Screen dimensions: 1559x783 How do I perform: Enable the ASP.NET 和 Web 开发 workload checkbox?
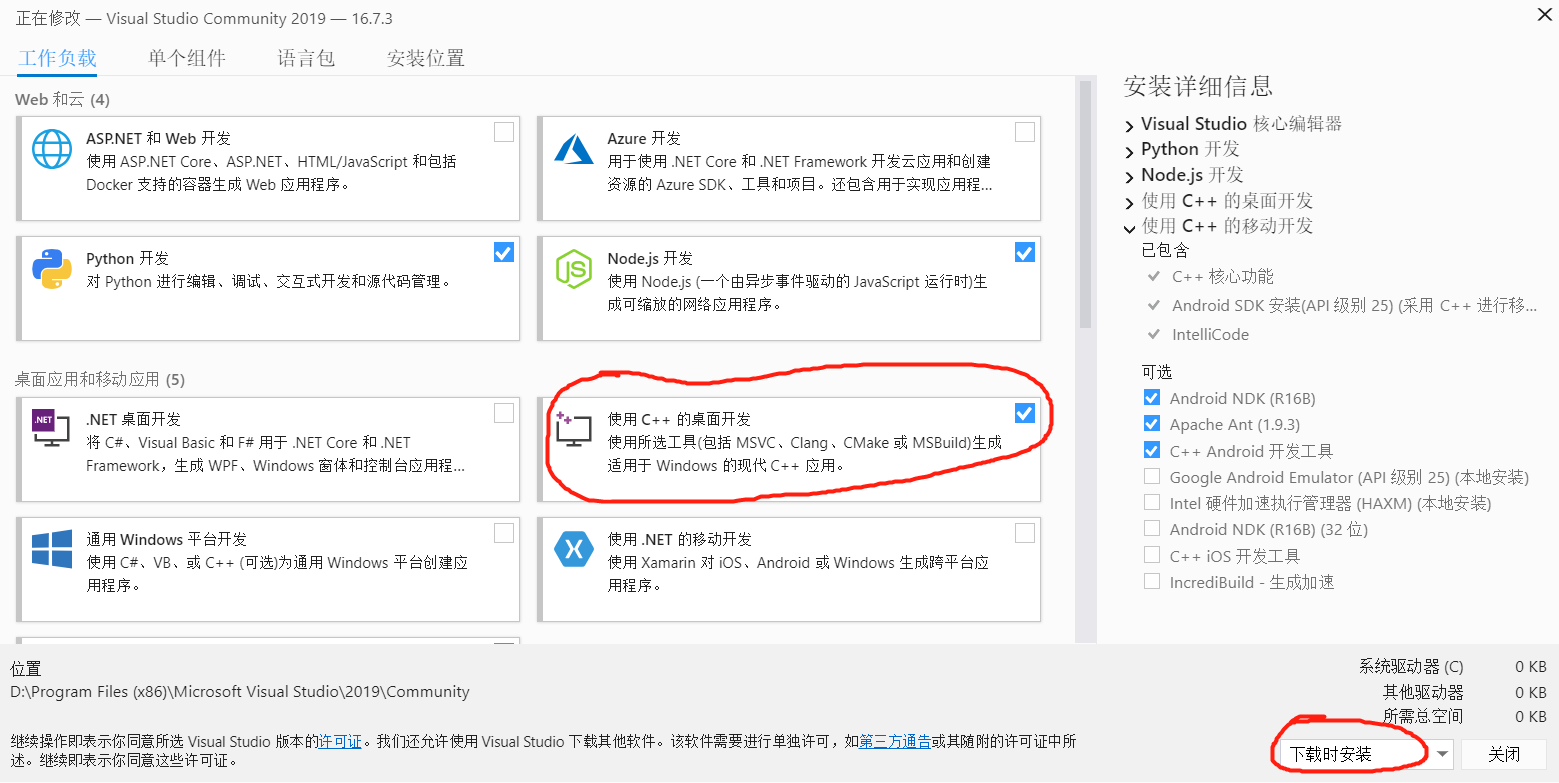[504, 132]
